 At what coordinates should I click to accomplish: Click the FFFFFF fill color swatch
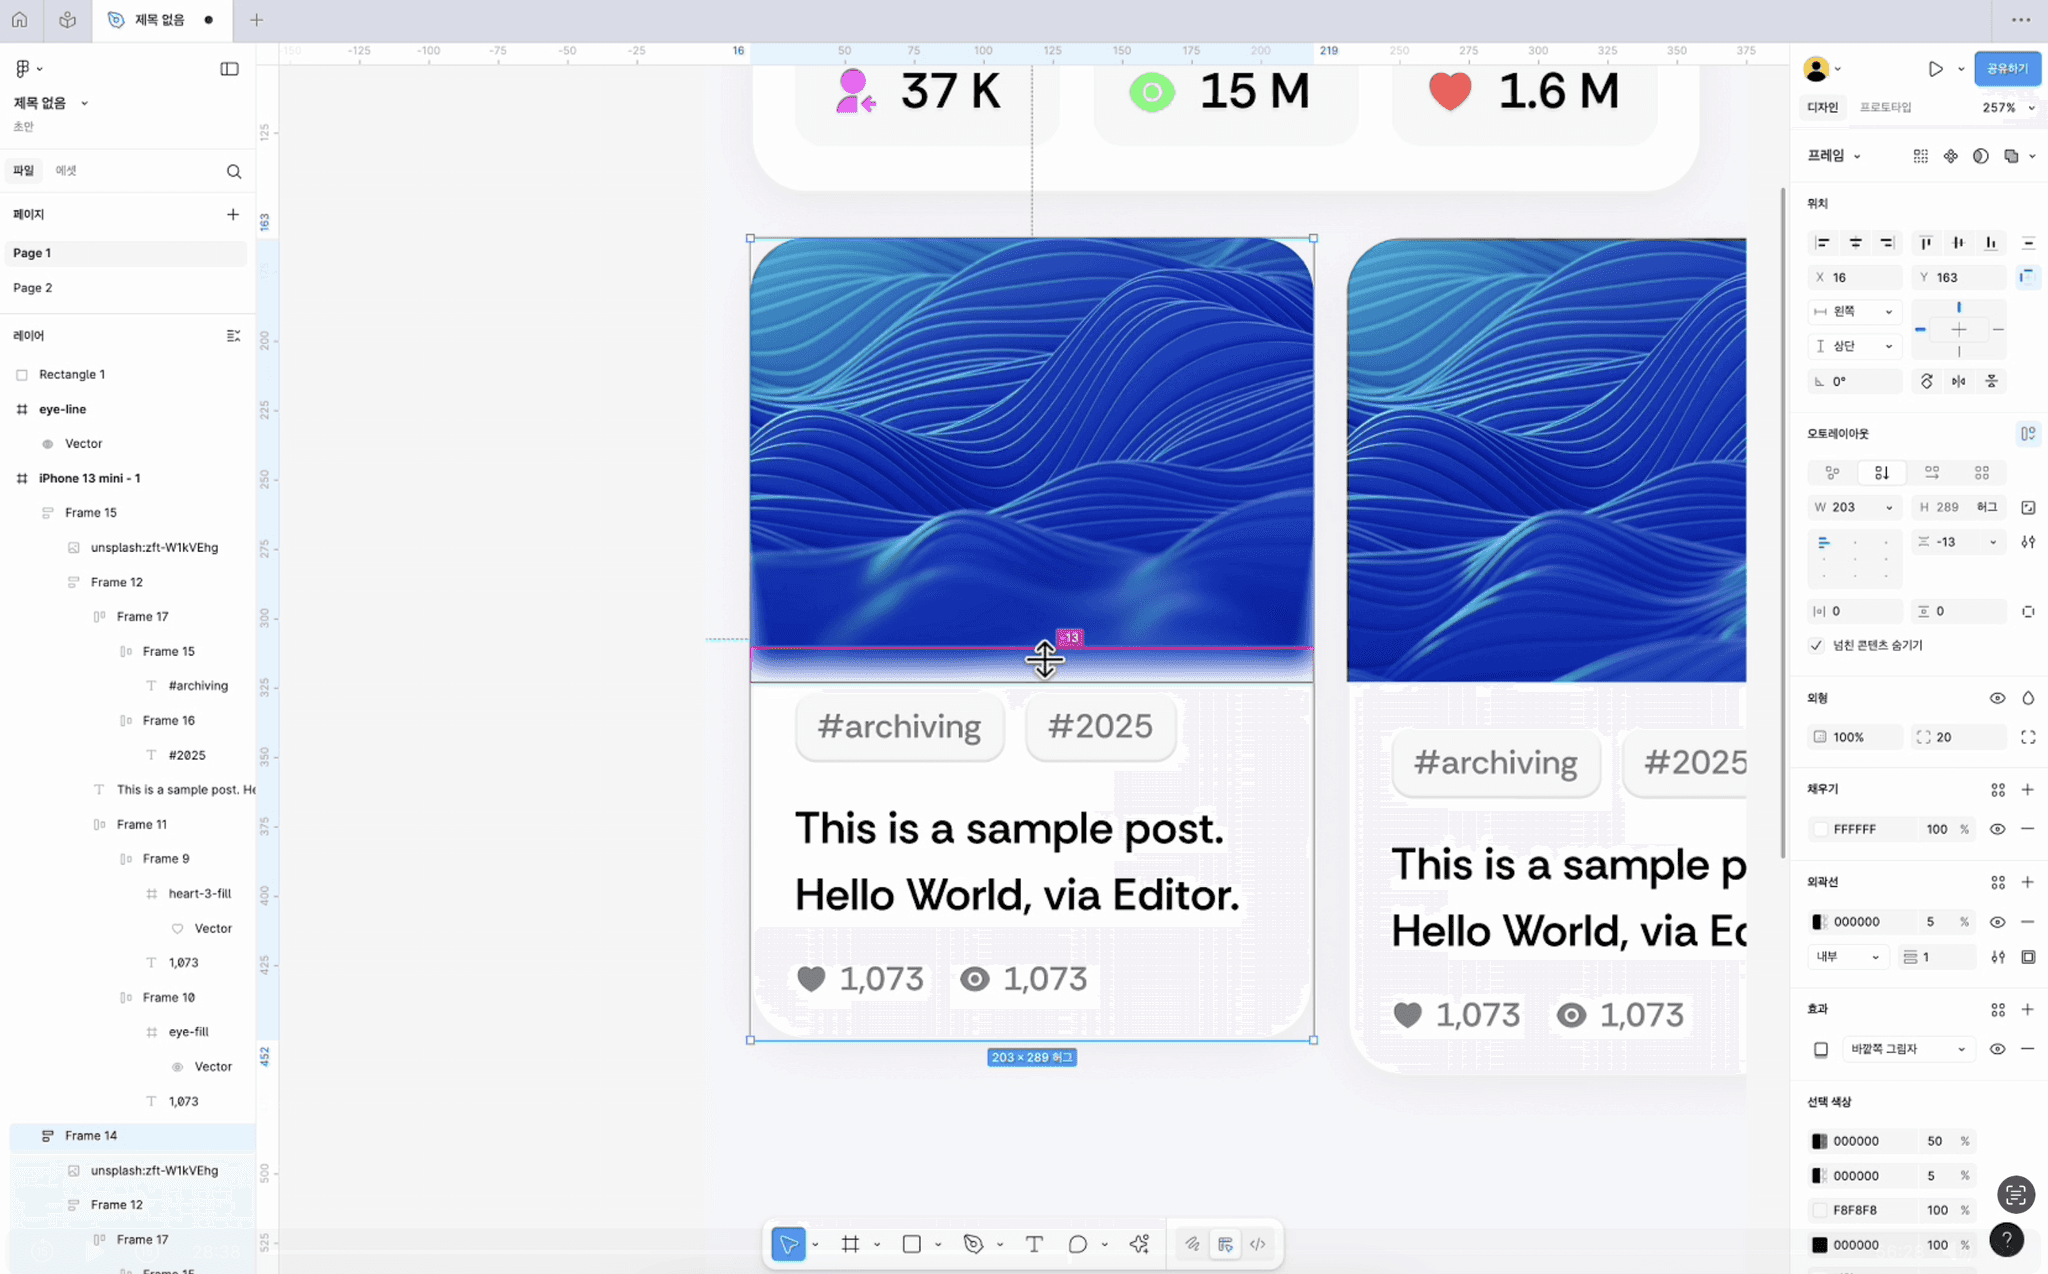(1820, 829)
